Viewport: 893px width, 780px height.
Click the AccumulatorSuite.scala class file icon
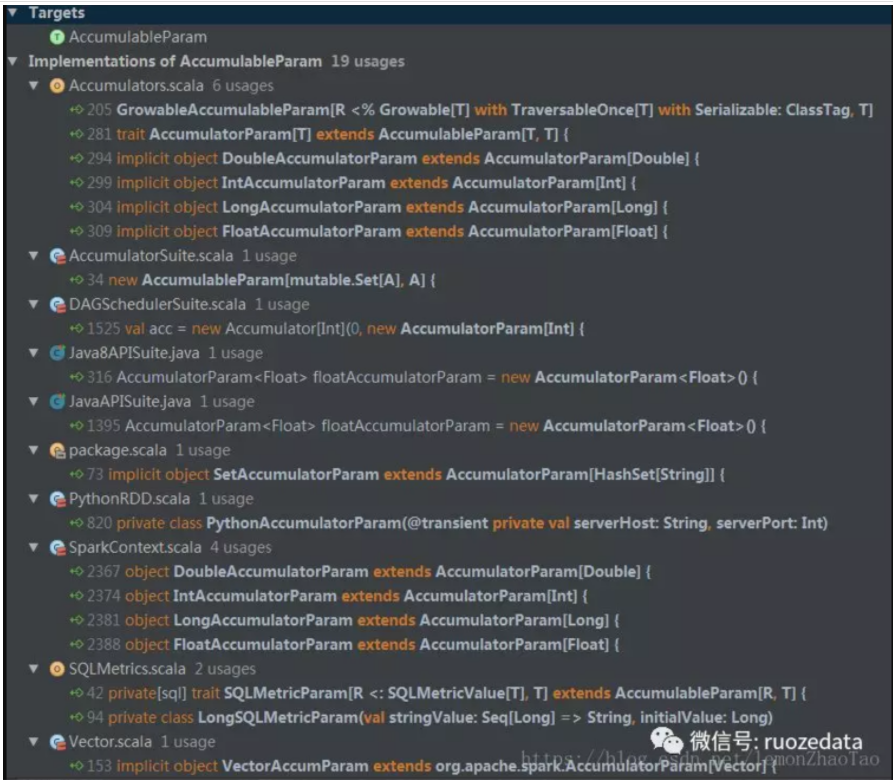(x=57, y=256)
